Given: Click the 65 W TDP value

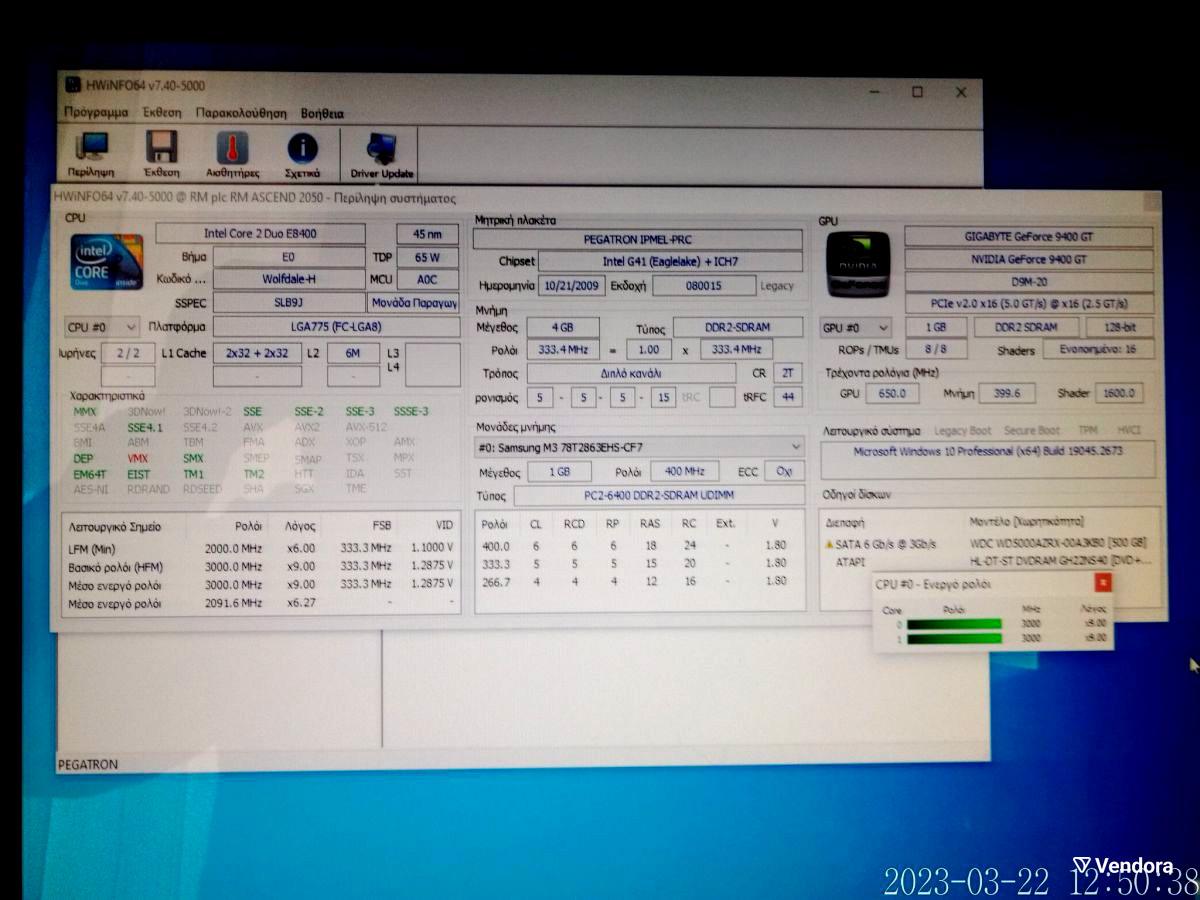Looking at the screenshot, I should (428, 257).
